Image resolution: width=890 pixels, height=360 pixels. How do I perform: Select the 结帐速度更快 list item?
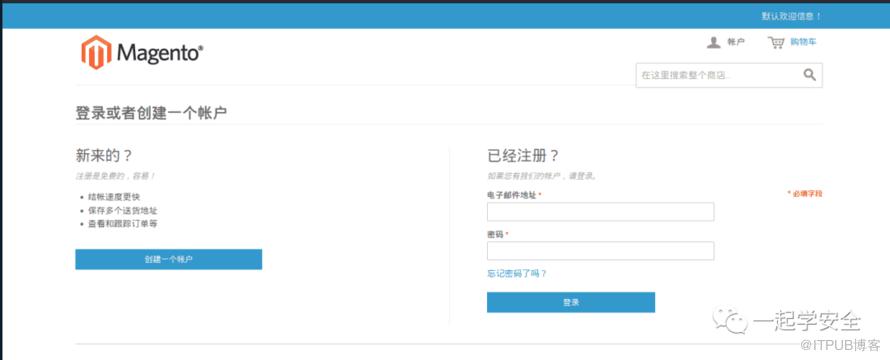(x=114, y=197)
